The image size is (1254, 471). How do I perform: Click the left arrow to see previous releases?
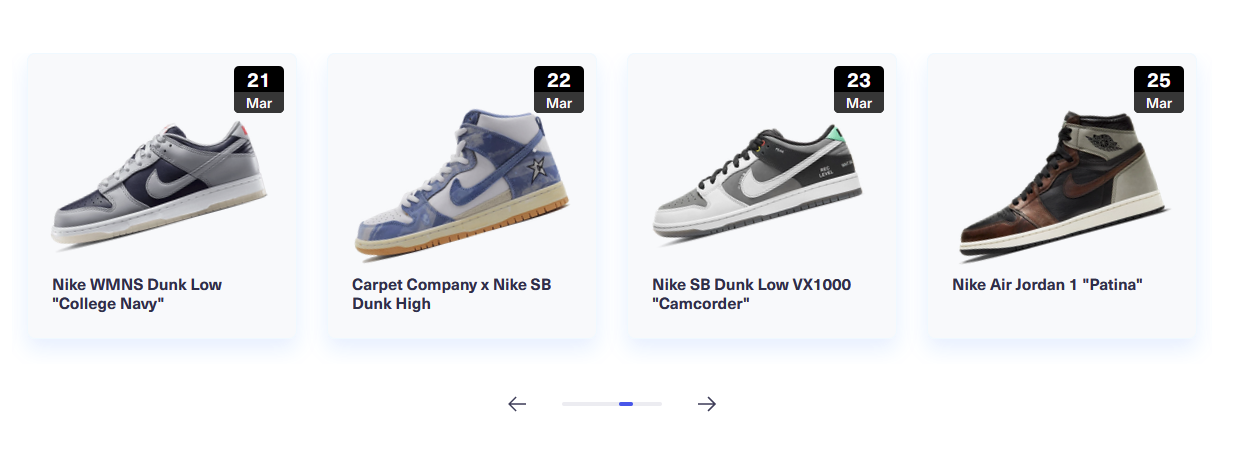click(517, 404)
